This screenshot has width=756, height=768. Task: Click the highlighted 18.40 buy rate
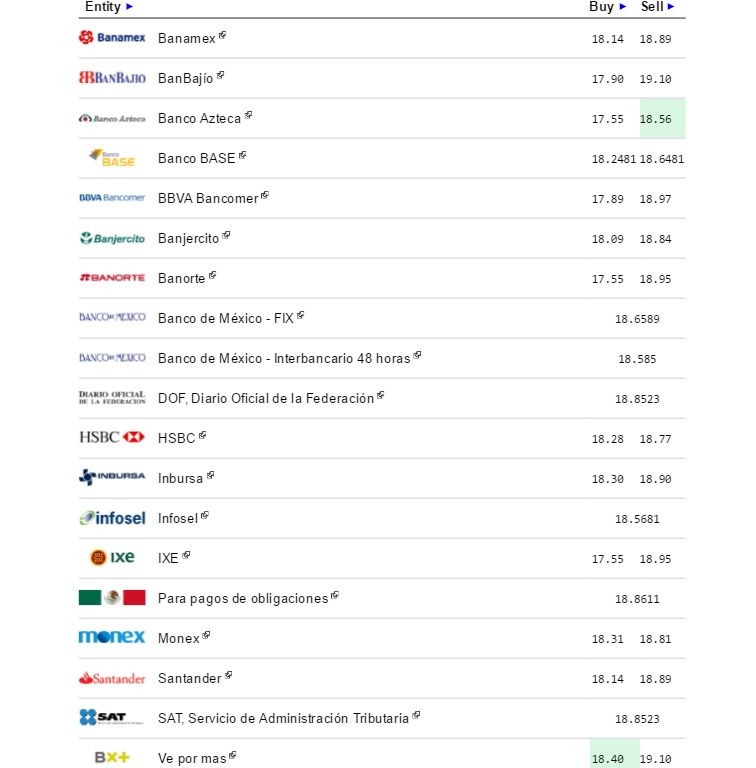(608, 759)
